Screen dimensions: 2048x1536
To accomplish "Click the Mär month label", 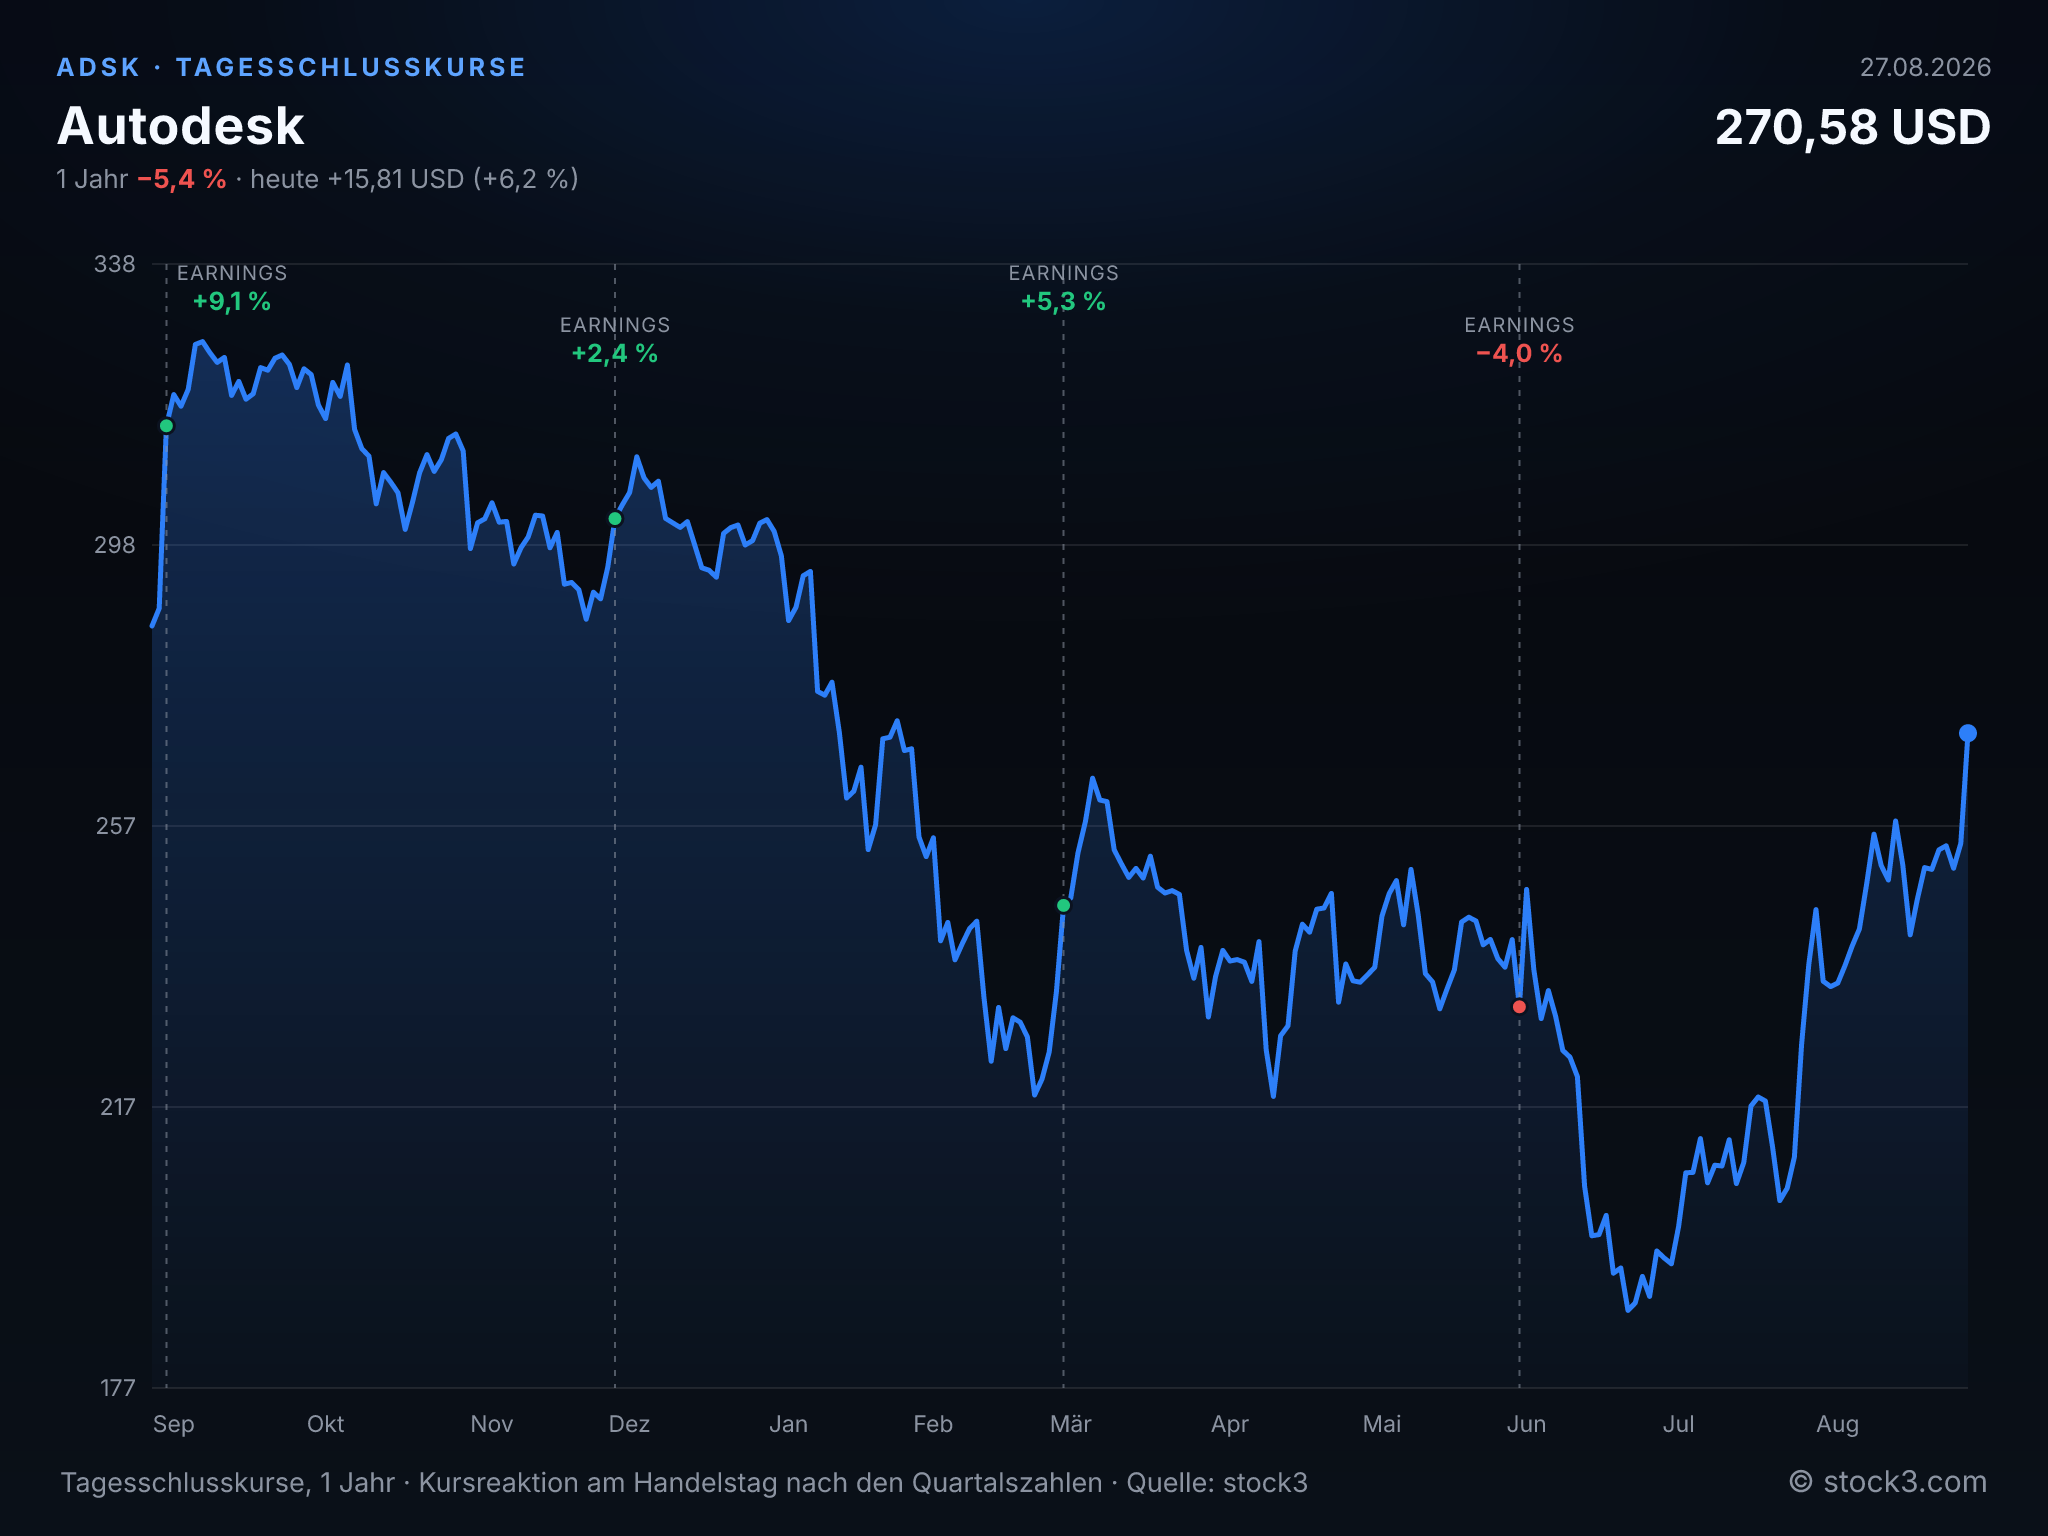I will [1071, 1424].
